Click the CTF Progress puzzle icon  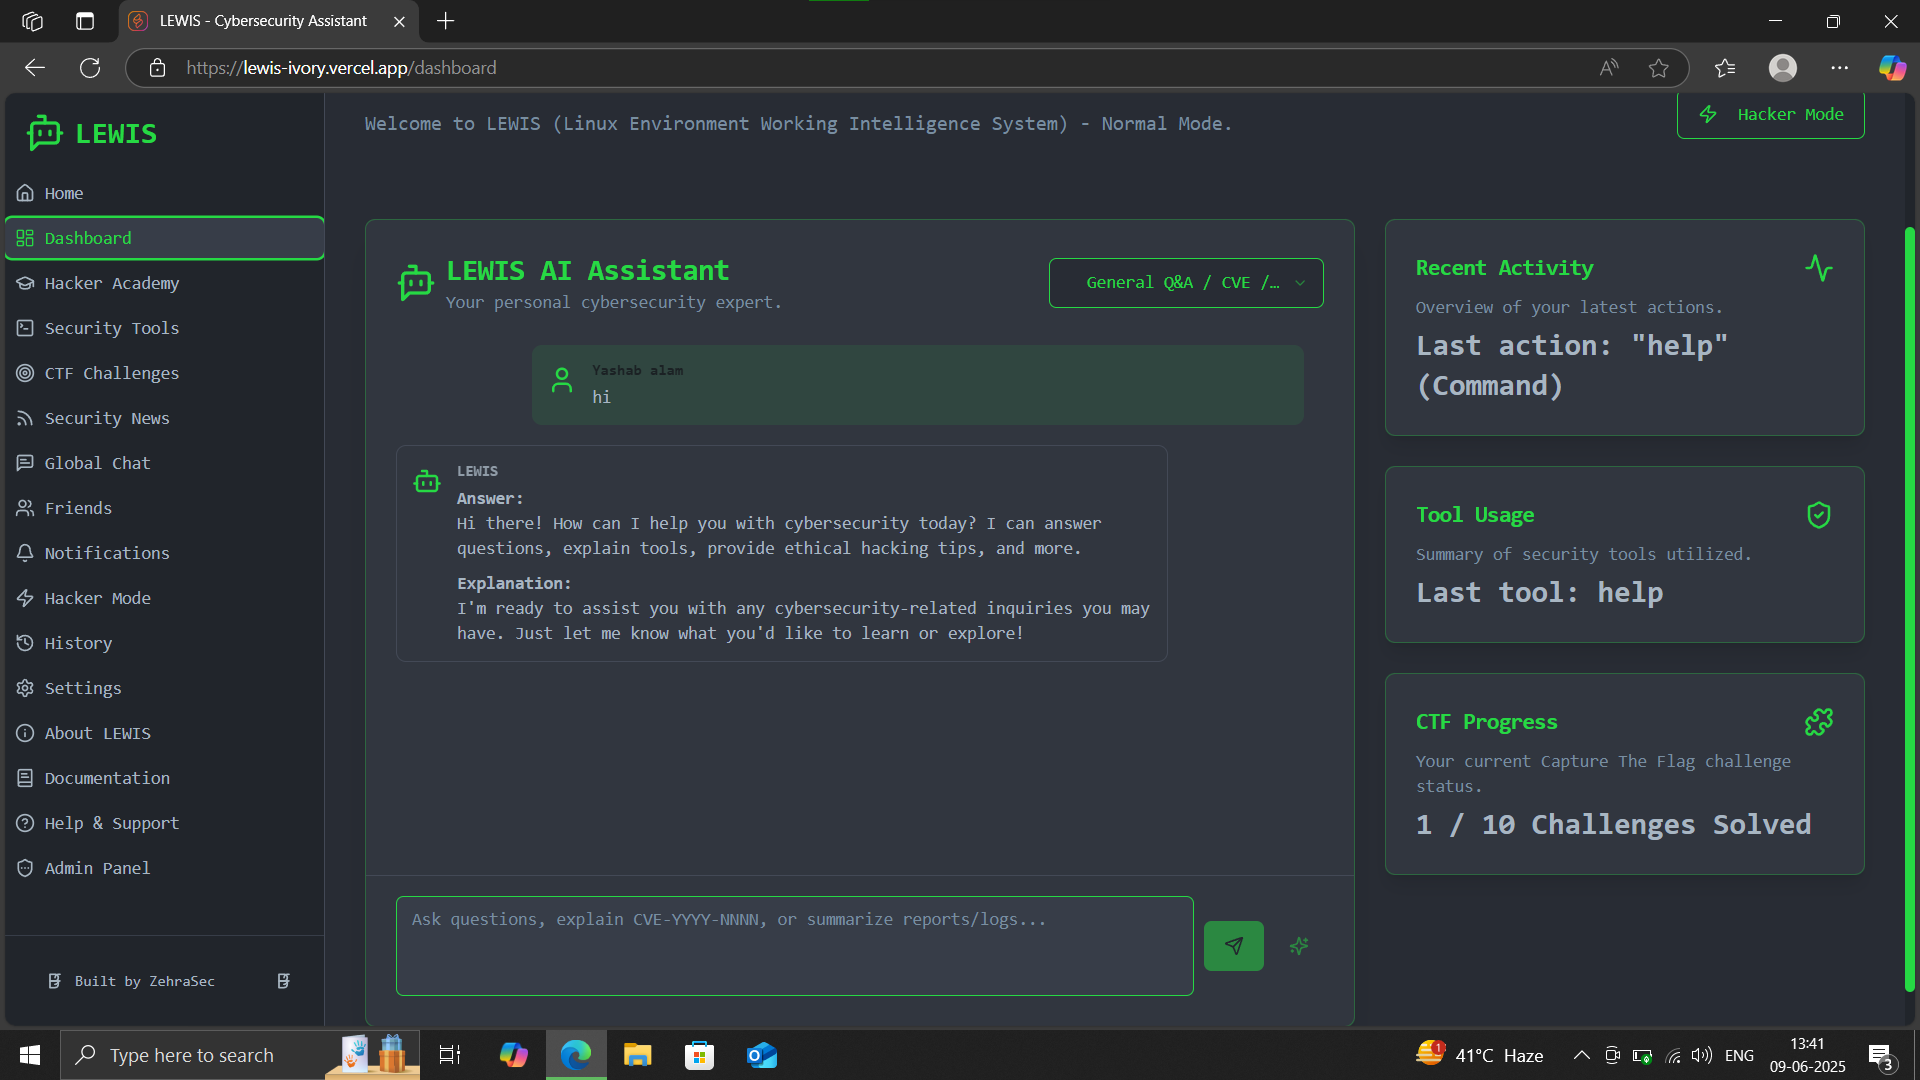[x=1818, y=722]
